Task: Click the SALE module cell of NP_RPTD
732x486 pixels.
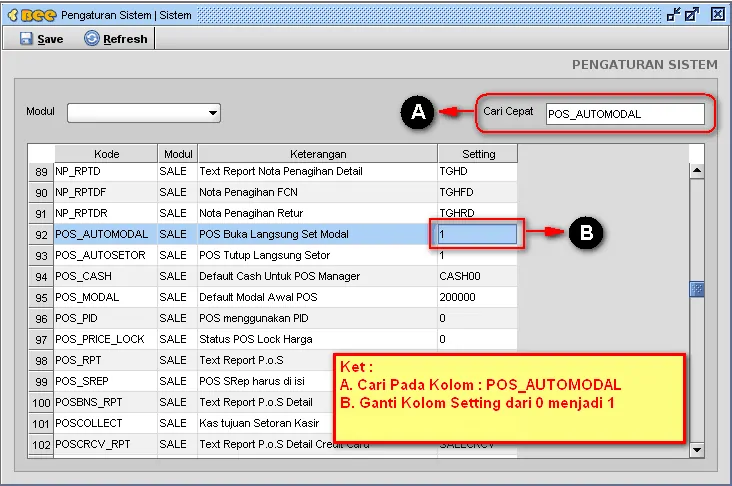Action: [177, 171]
